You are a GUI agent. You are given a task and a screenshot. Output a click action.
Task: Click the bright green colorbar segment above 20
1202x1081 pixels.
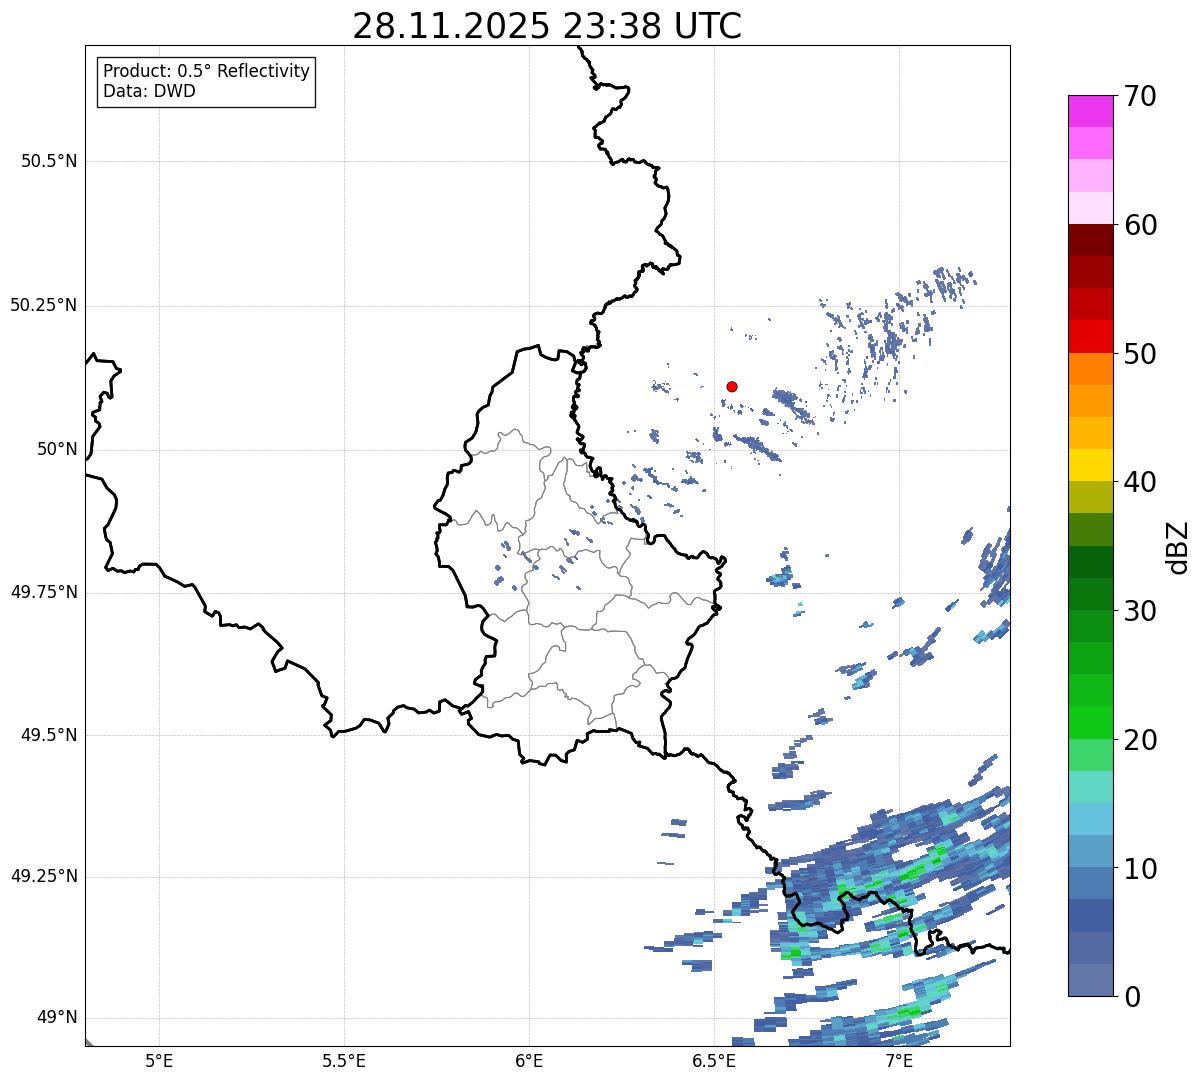(1091, 723)
